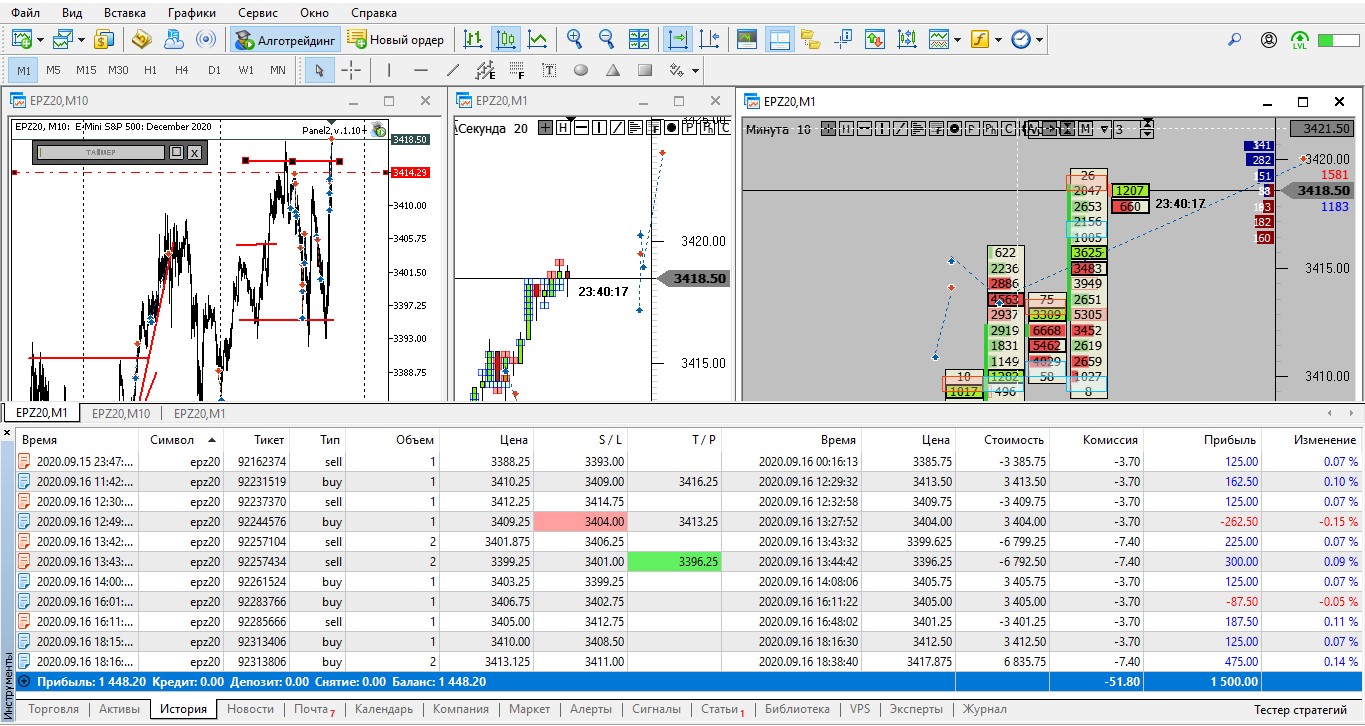Open search with the magnifier icon
The height and width of the screenshot is (726, 1365).
[x=1235, y=40]
